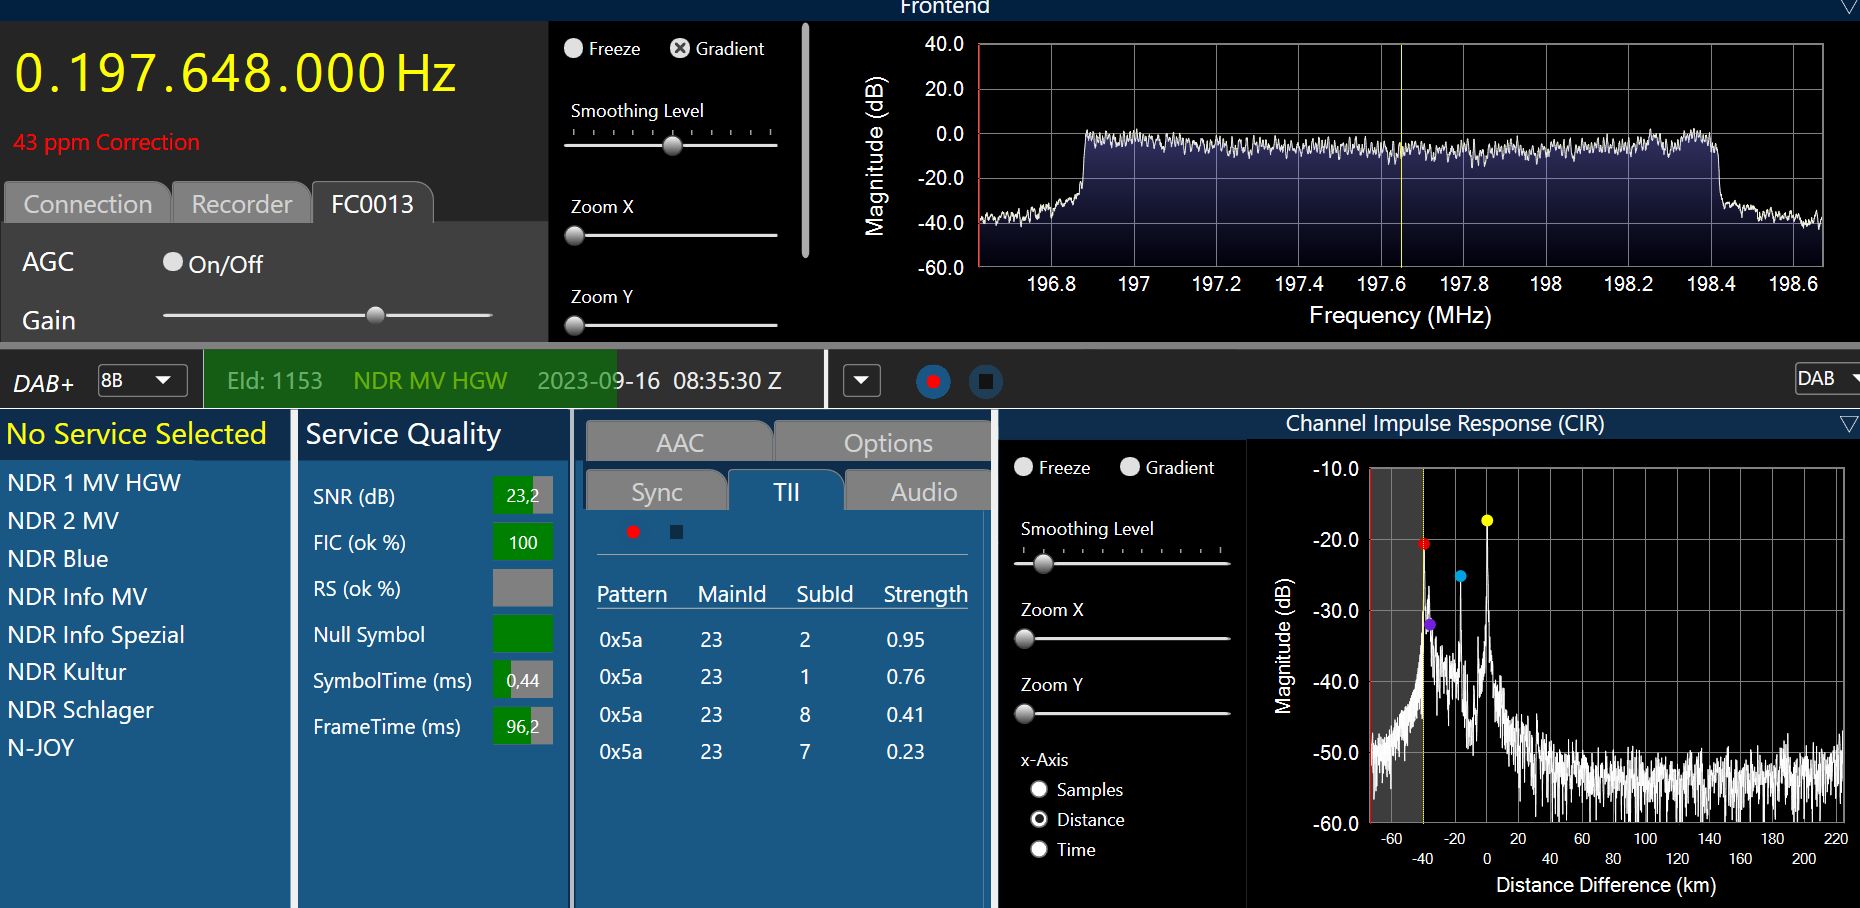
Task: Click the small red dot in TII tab
Action: coord(633,532)
